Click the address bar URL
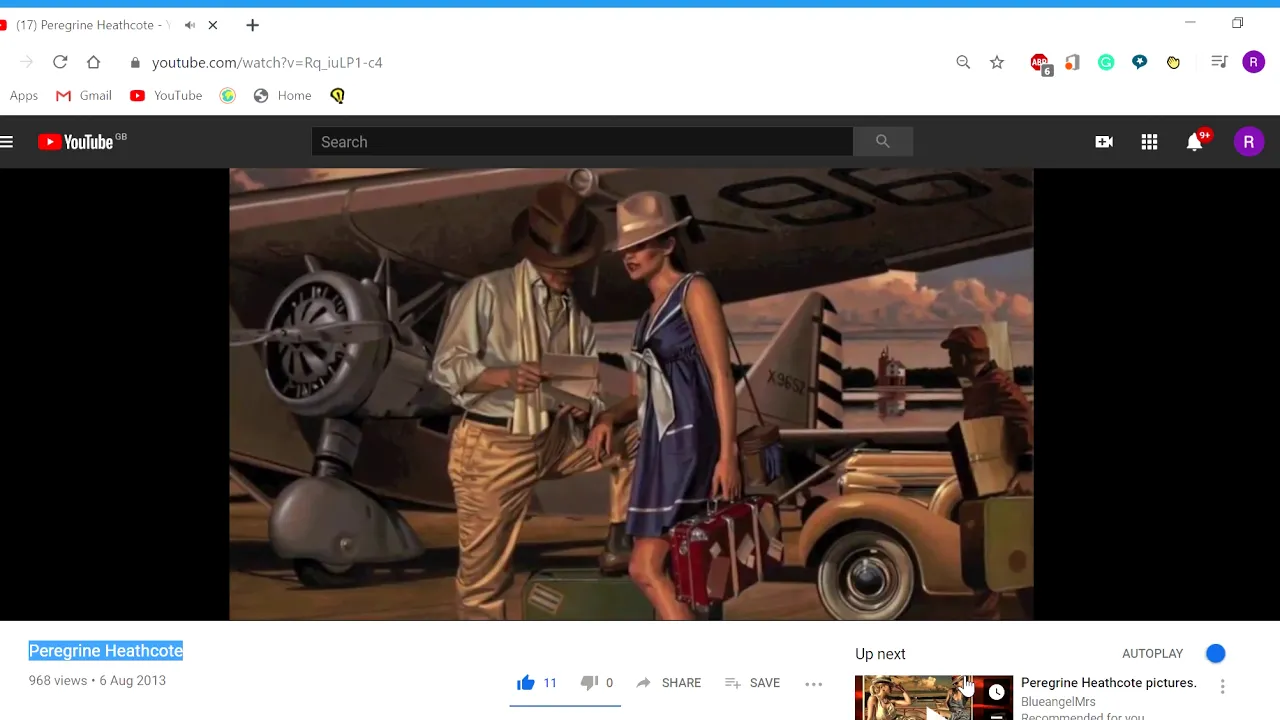Screen dimensions: 1280x720 [267, 62]
